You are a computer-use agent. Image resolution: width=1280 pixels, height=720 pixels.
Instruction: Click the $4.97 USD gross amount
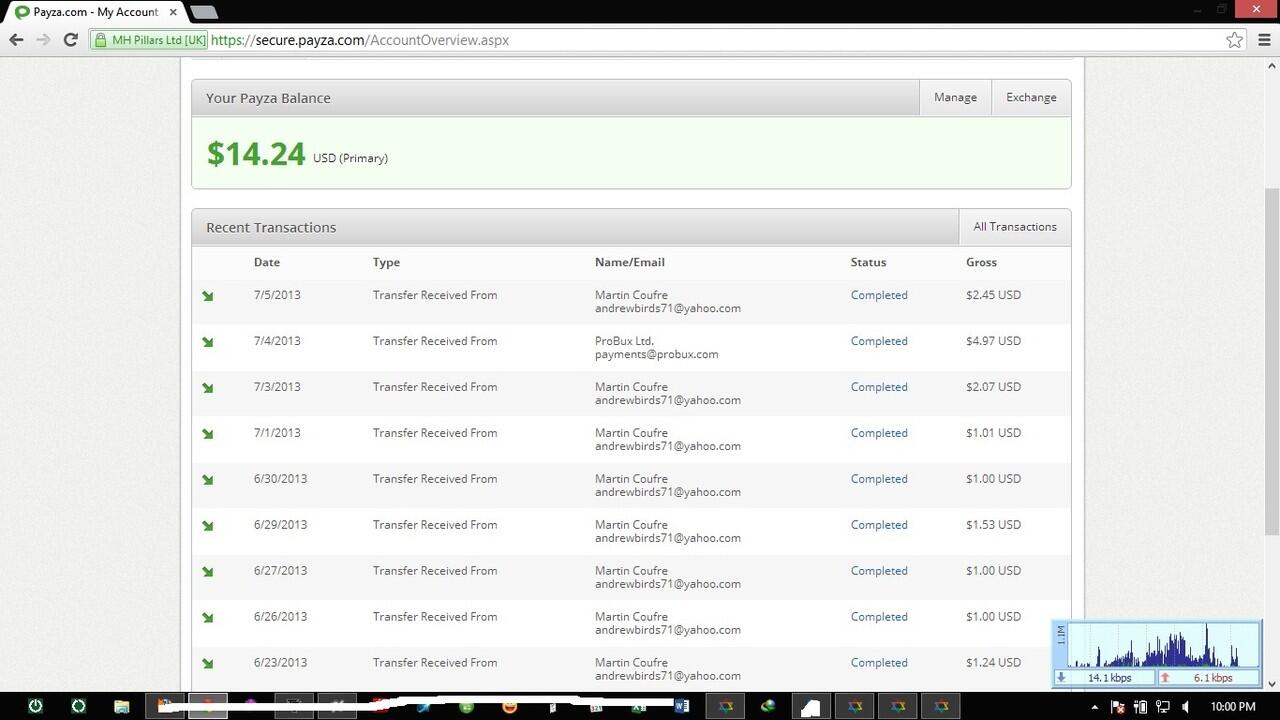tap(993, 341)
